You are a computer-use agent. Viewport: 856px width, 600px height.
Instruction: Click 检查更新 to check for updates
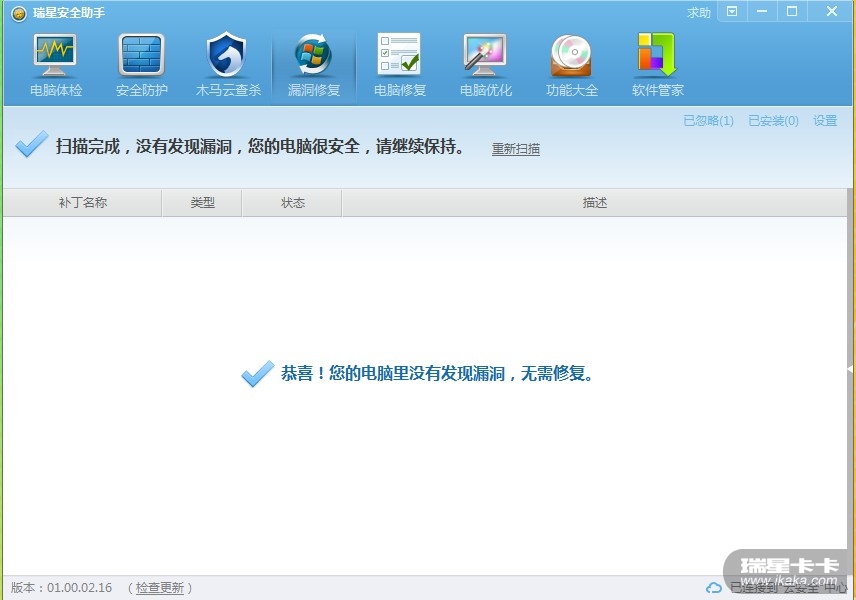pos(160,588)
